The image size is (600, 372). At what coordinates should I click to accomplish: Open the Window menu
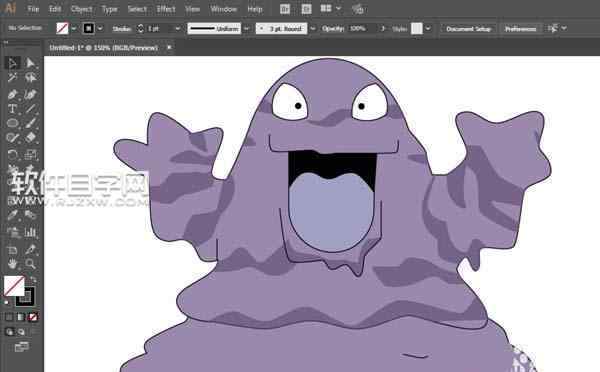tap(223, 9)
